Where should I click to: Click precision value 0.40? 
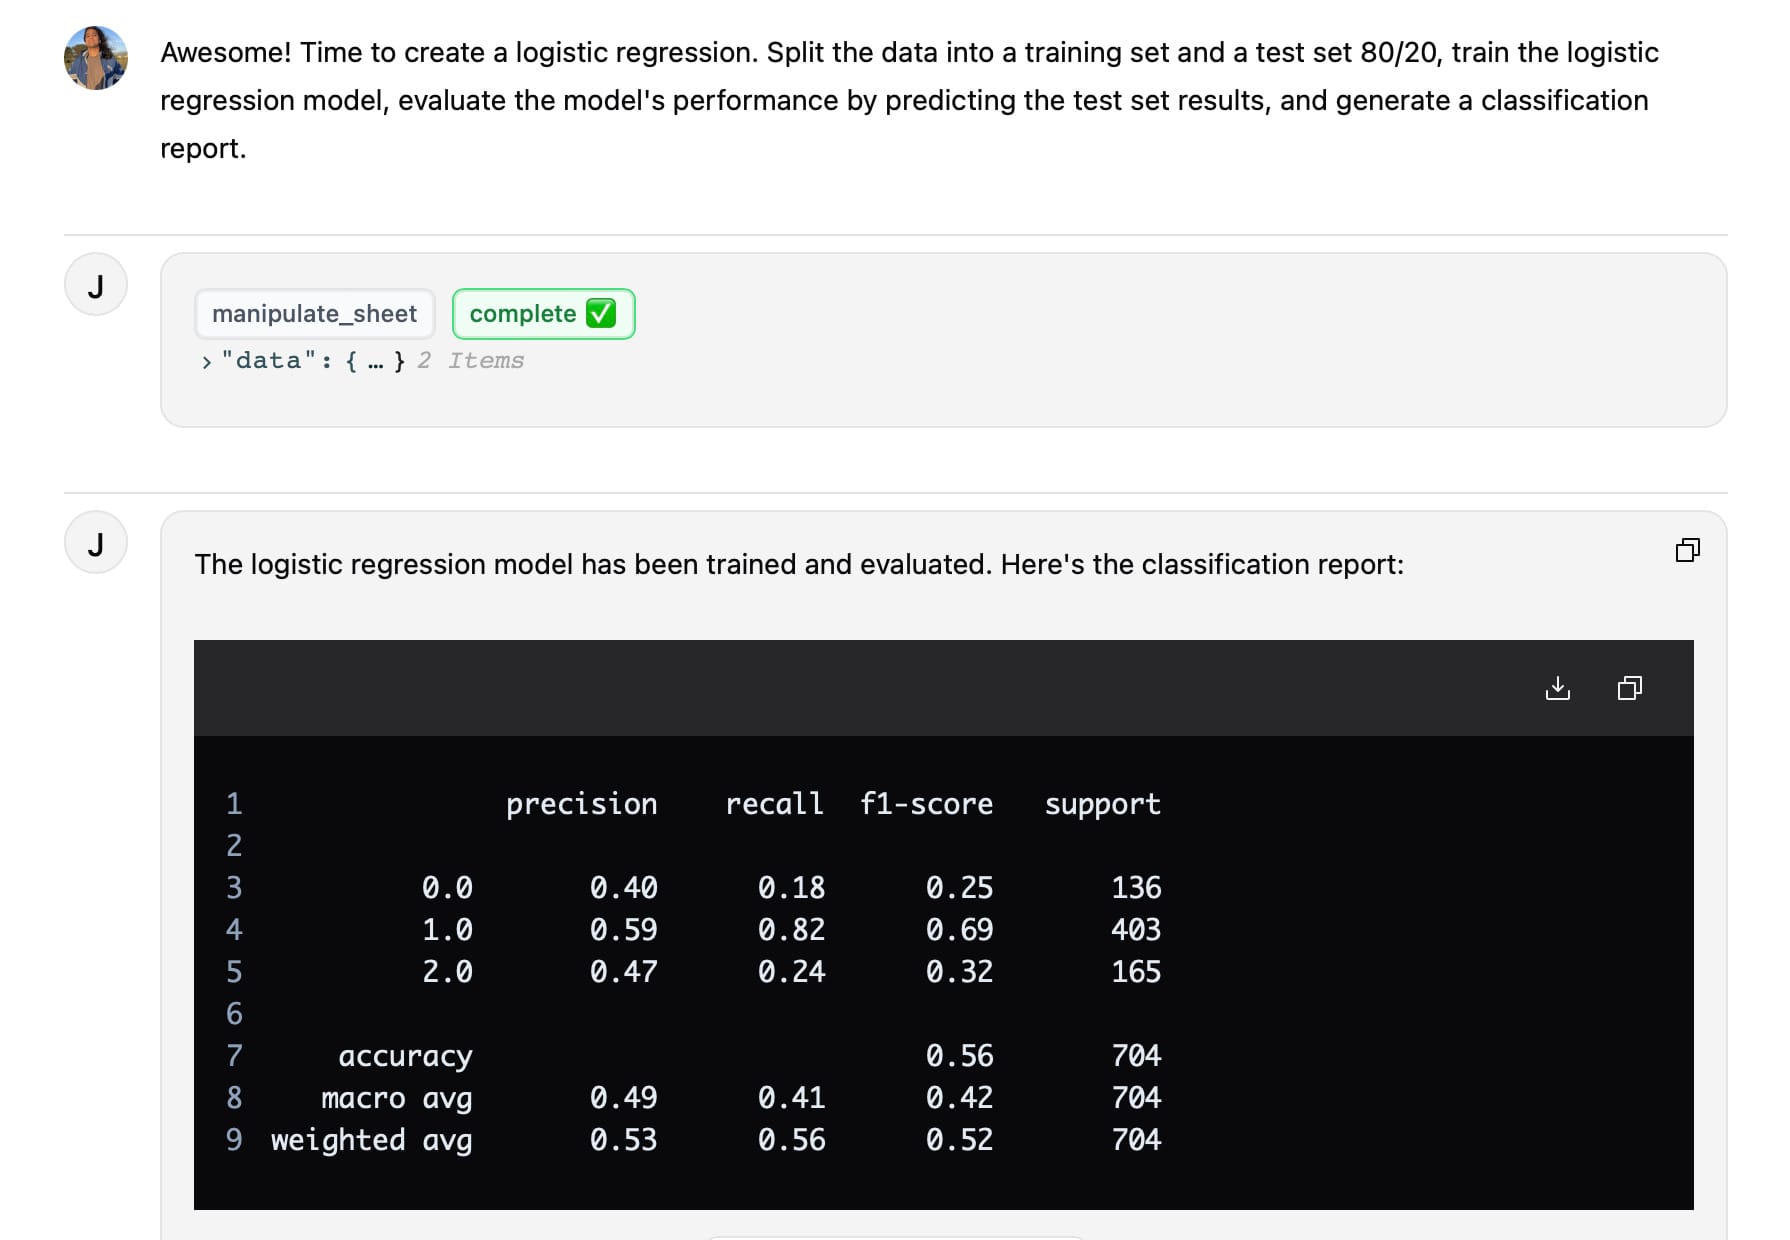pos(624,888)
